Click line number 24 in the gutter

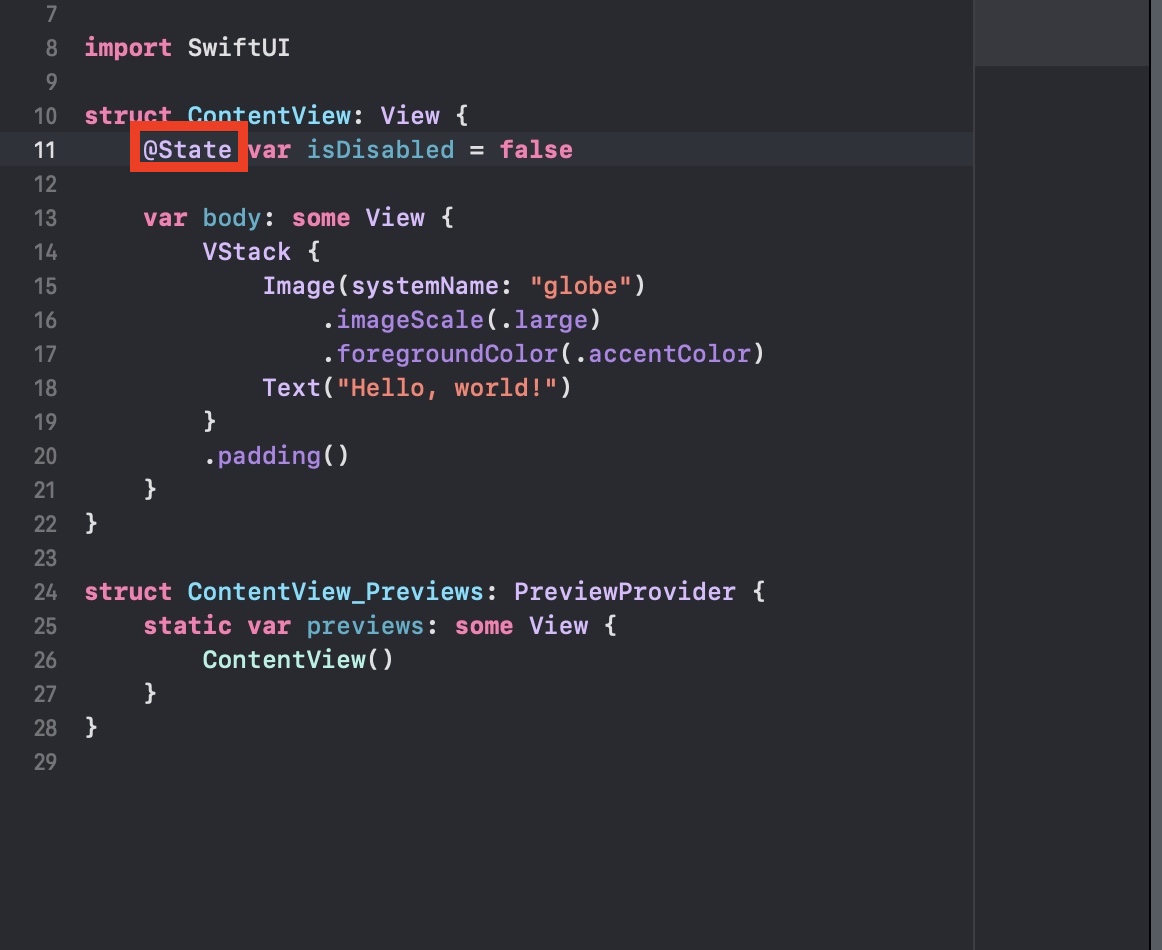click(x=45, y=593)
